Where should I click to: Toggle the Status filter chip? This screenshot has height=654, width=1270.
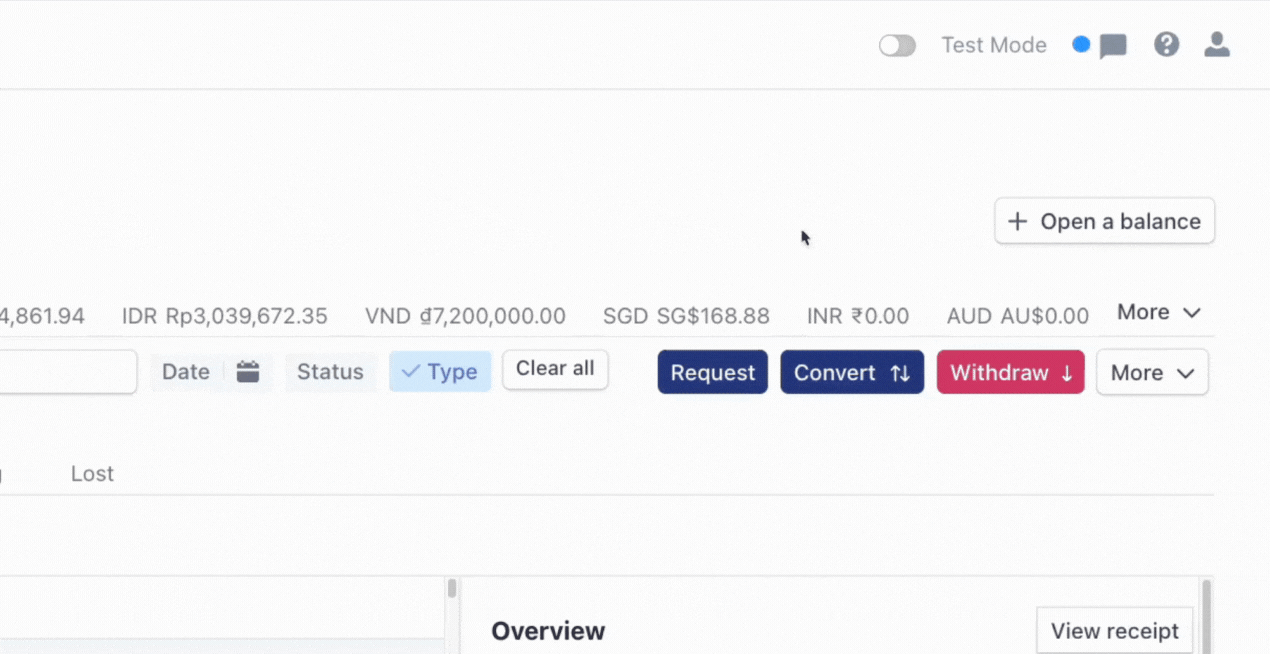[330, 372]
